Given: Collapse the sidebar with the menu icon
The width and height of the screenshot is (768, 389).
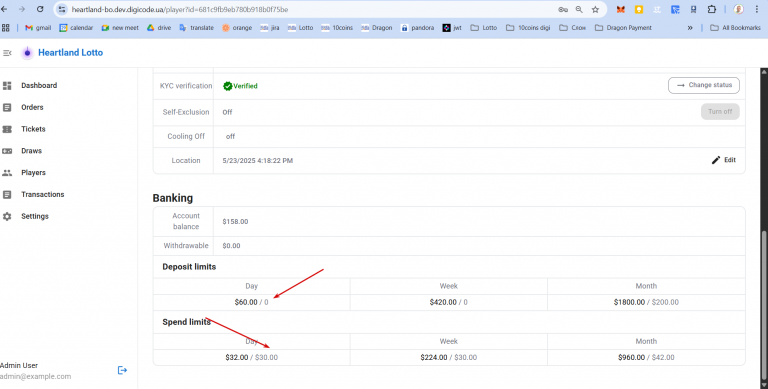Looking at the screenshot, I should coord(7,53).
